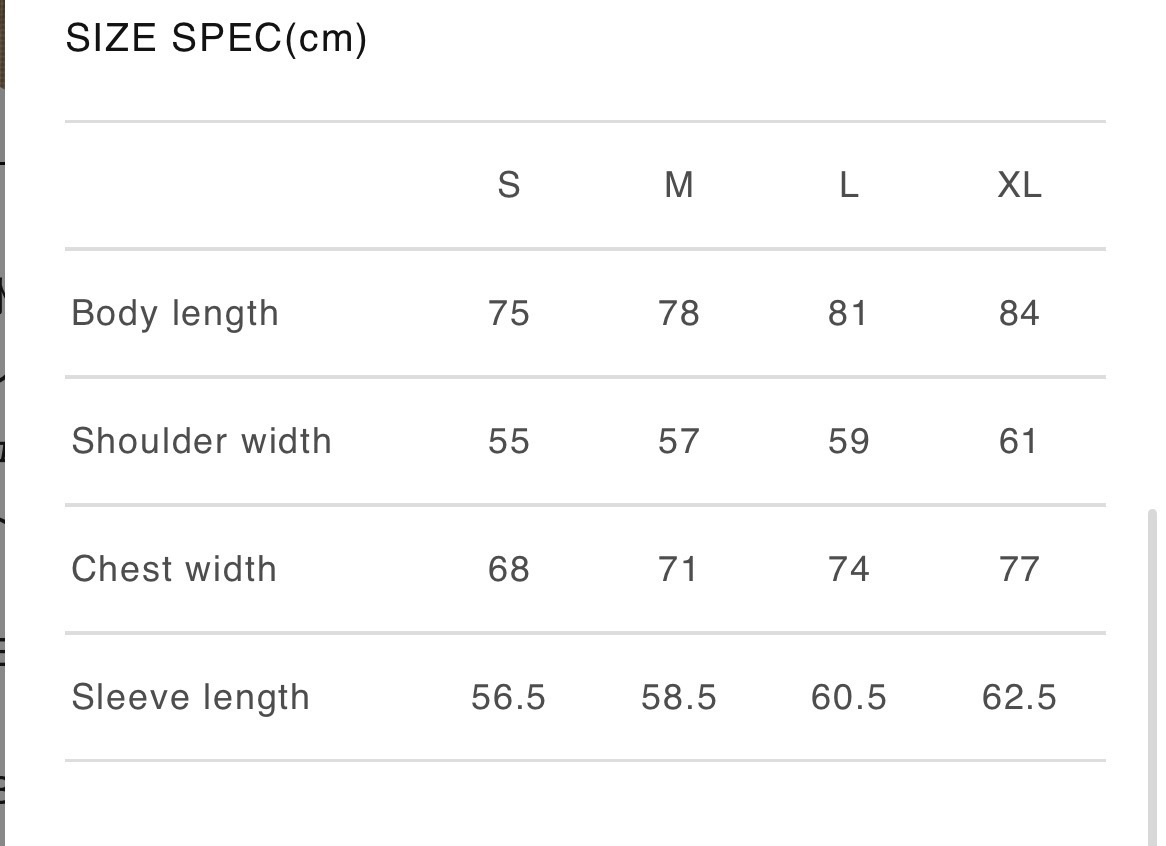Click Sleeve length value 62.5 for size XL
The width and height of the screenshot is (1166, 846).
pos(1019,697)
